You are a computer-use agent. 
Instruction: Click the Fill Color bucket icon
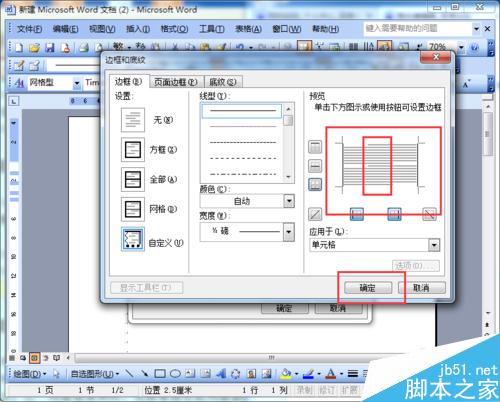coord(286,374)
